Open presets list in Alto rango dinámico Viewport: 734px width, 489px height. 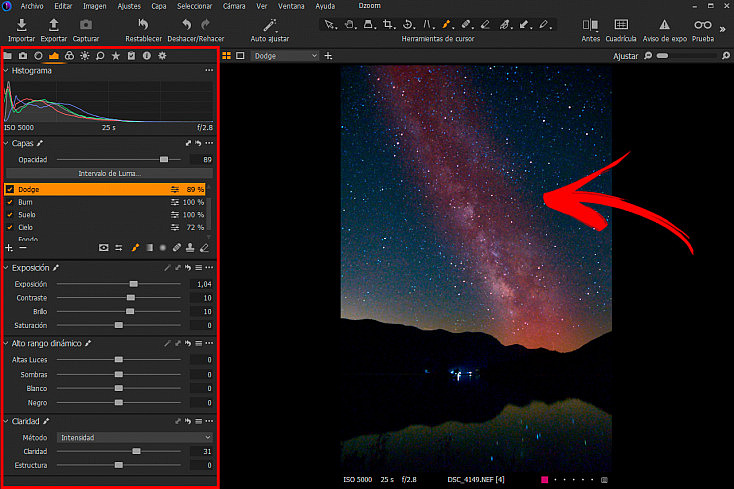[198, 343]
